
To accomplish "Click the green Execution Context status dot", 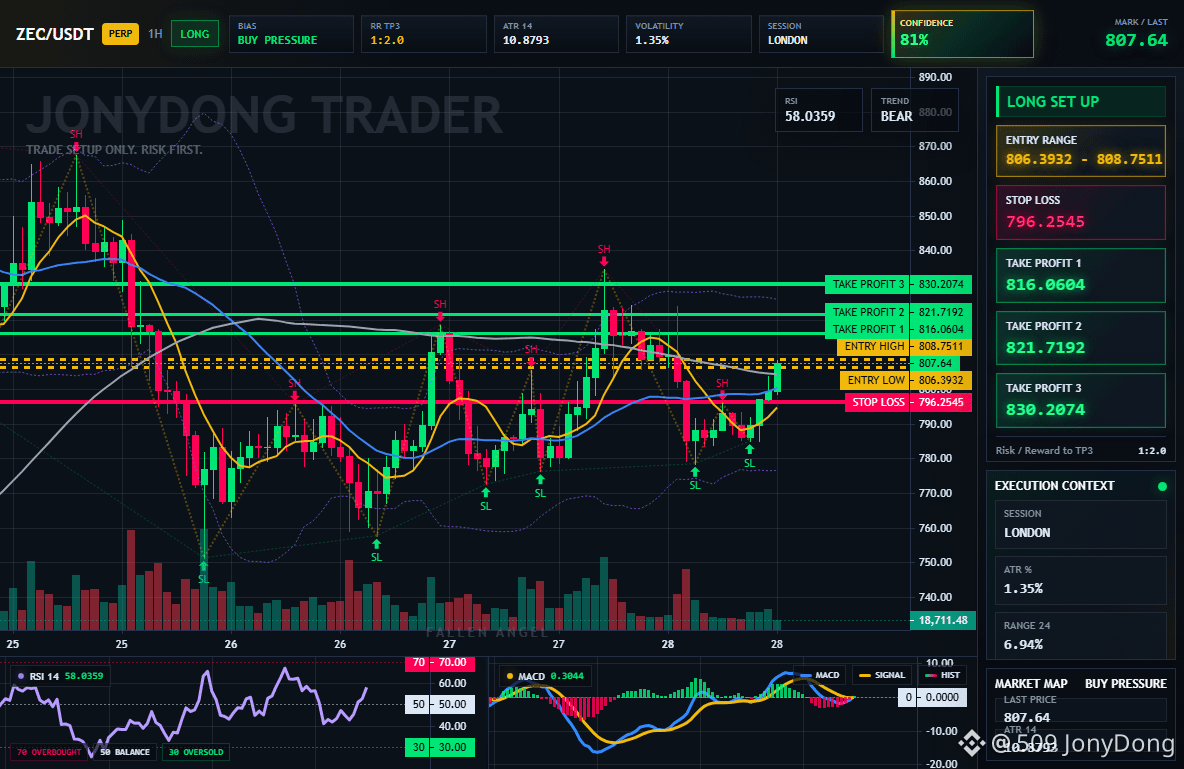I will 1162,486.
